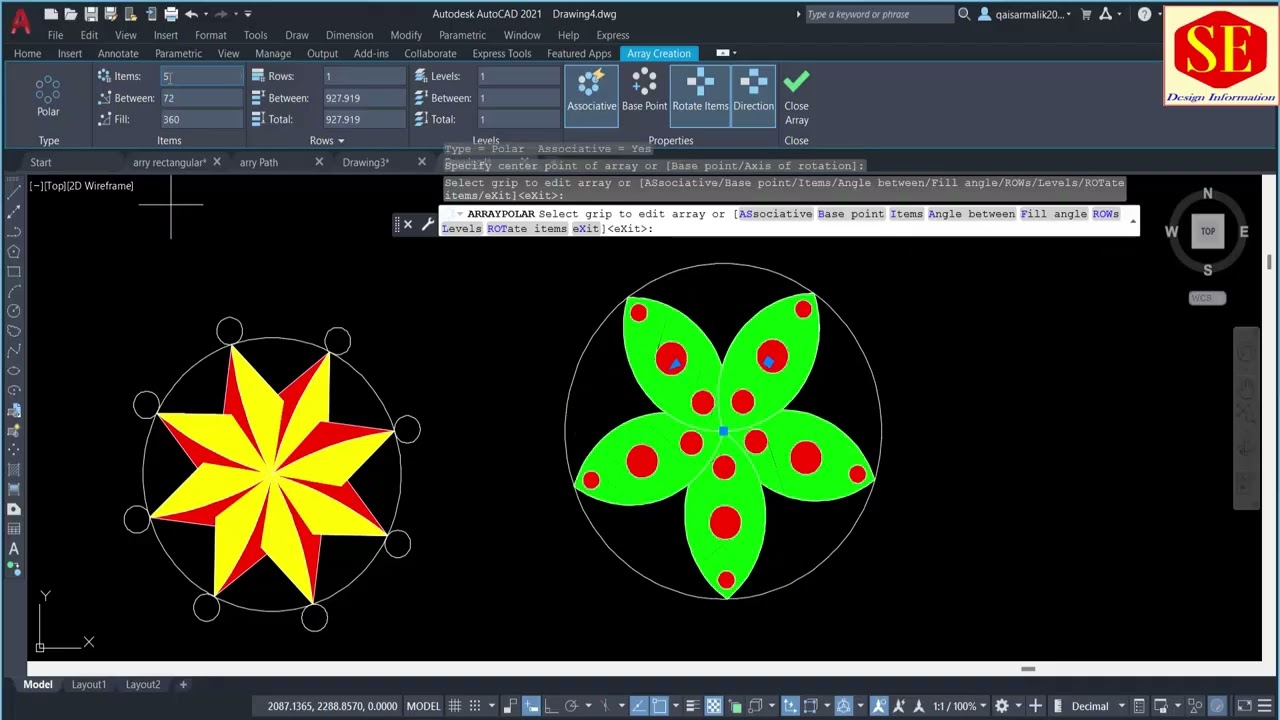Select the Arc tool in draw toolbar
1280x720 pixels.
coord(14,291)
